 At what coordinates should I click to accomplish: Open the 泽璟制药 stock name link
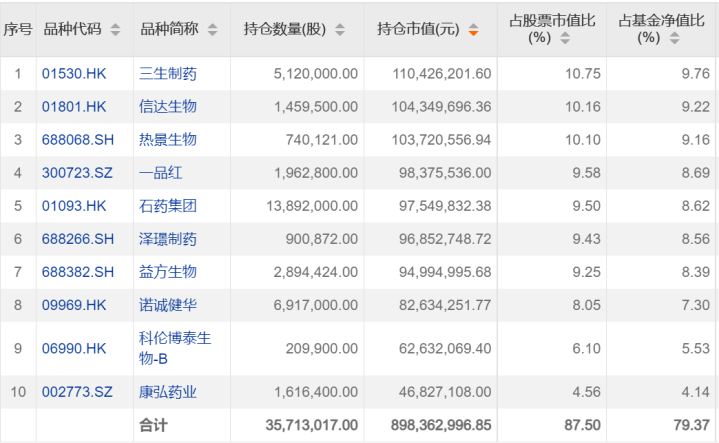pyautogui.click(x=168, y=239)
